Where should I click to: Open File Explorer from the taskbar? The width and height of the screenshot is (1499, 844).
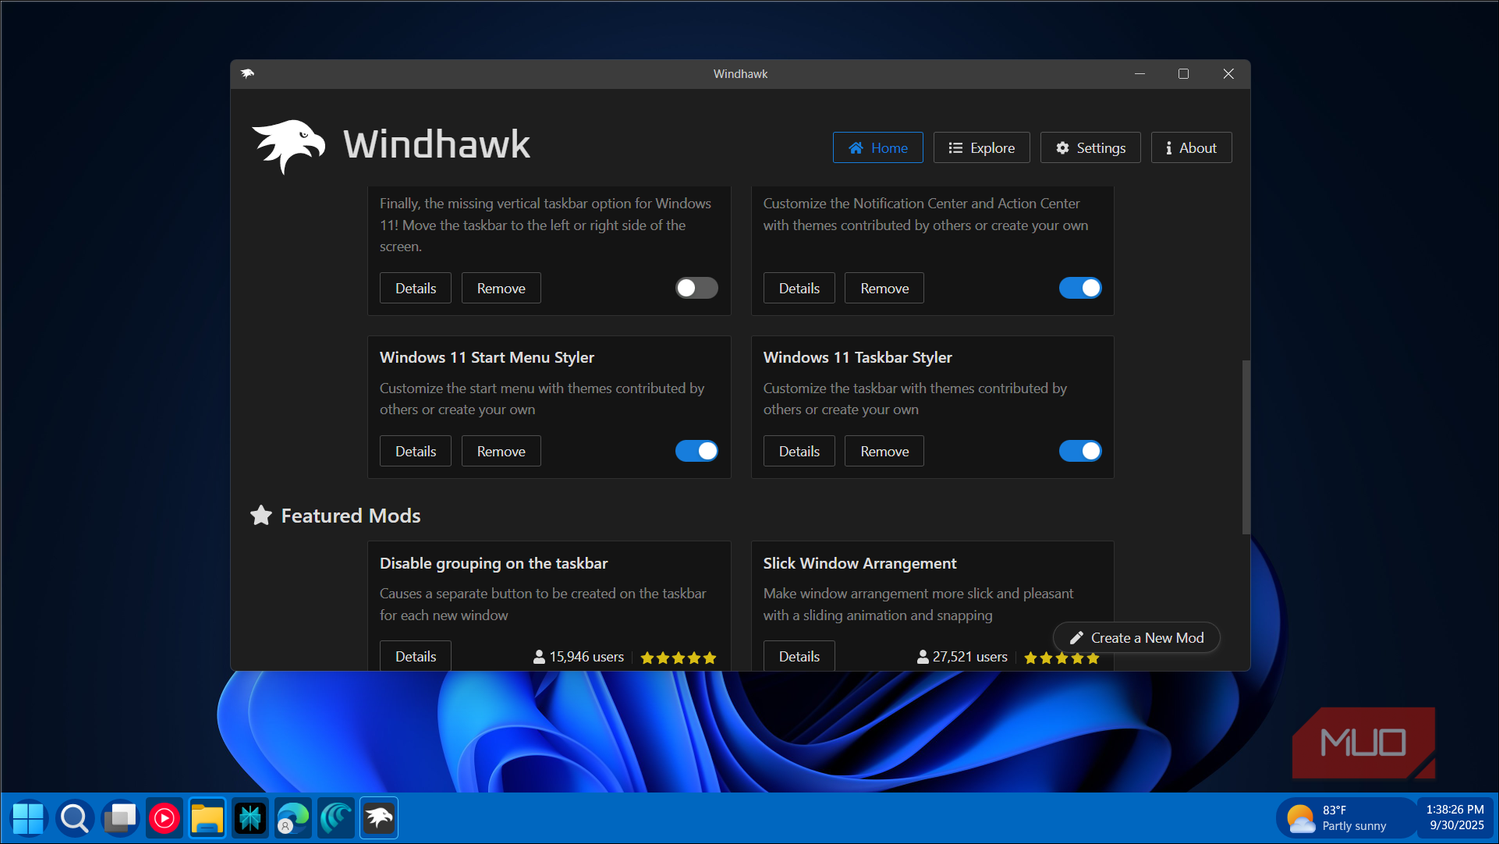coord(207,818)
